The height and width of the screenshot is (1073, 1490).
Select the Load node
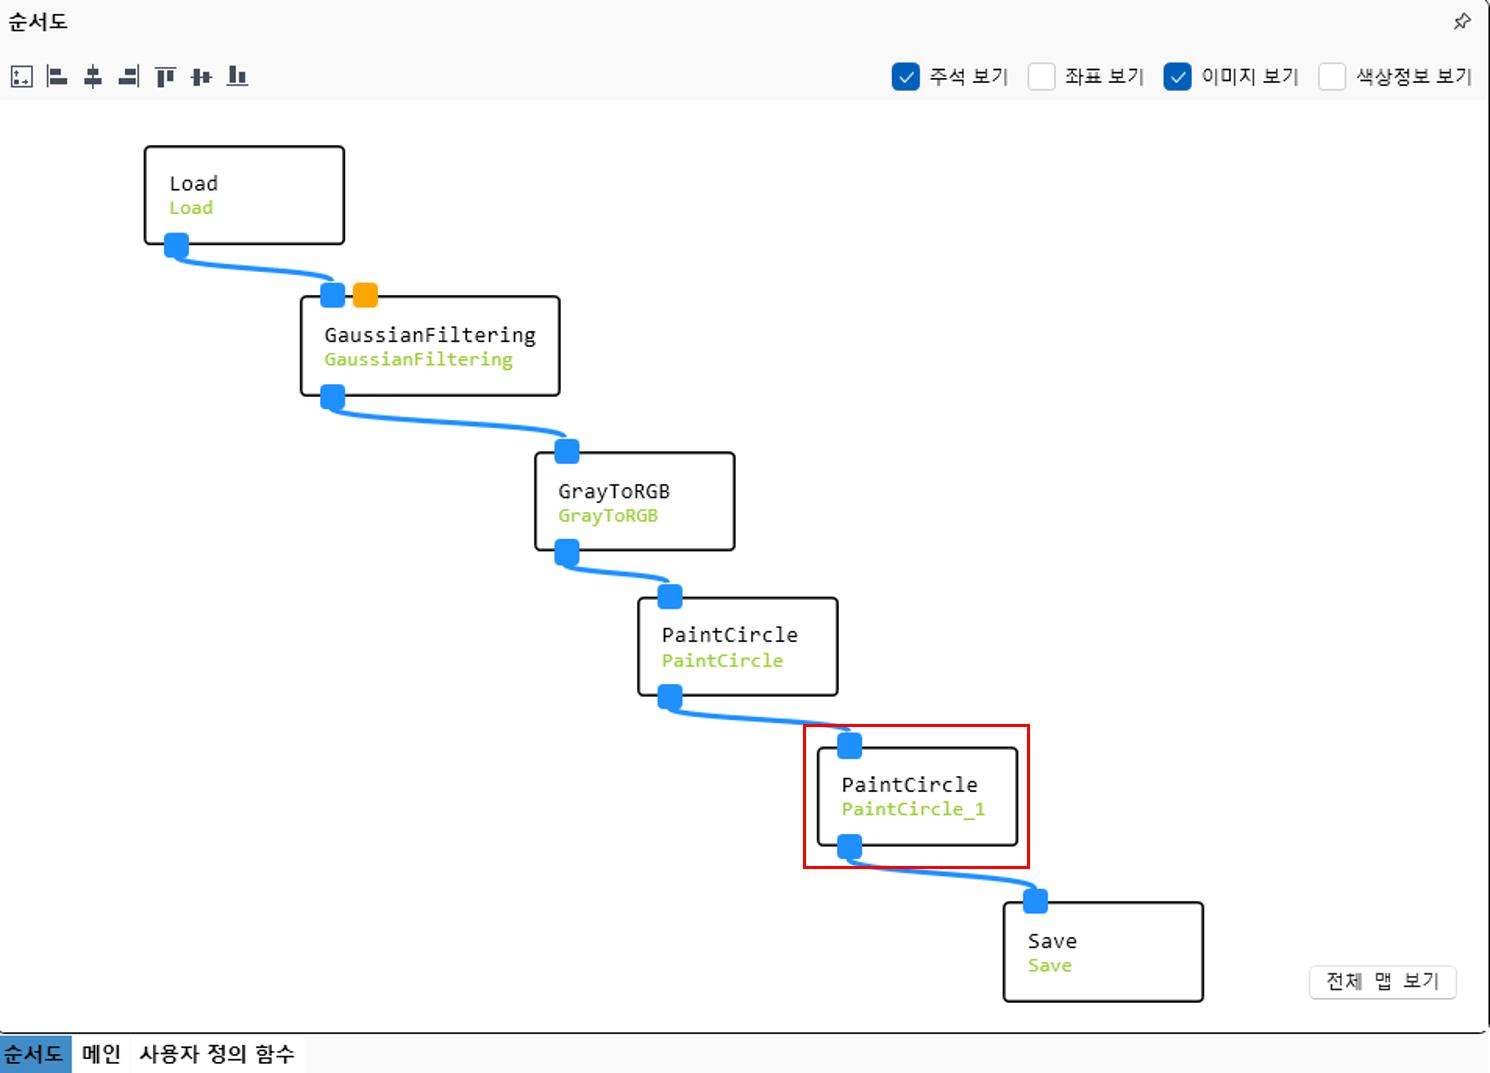(244, 195)
